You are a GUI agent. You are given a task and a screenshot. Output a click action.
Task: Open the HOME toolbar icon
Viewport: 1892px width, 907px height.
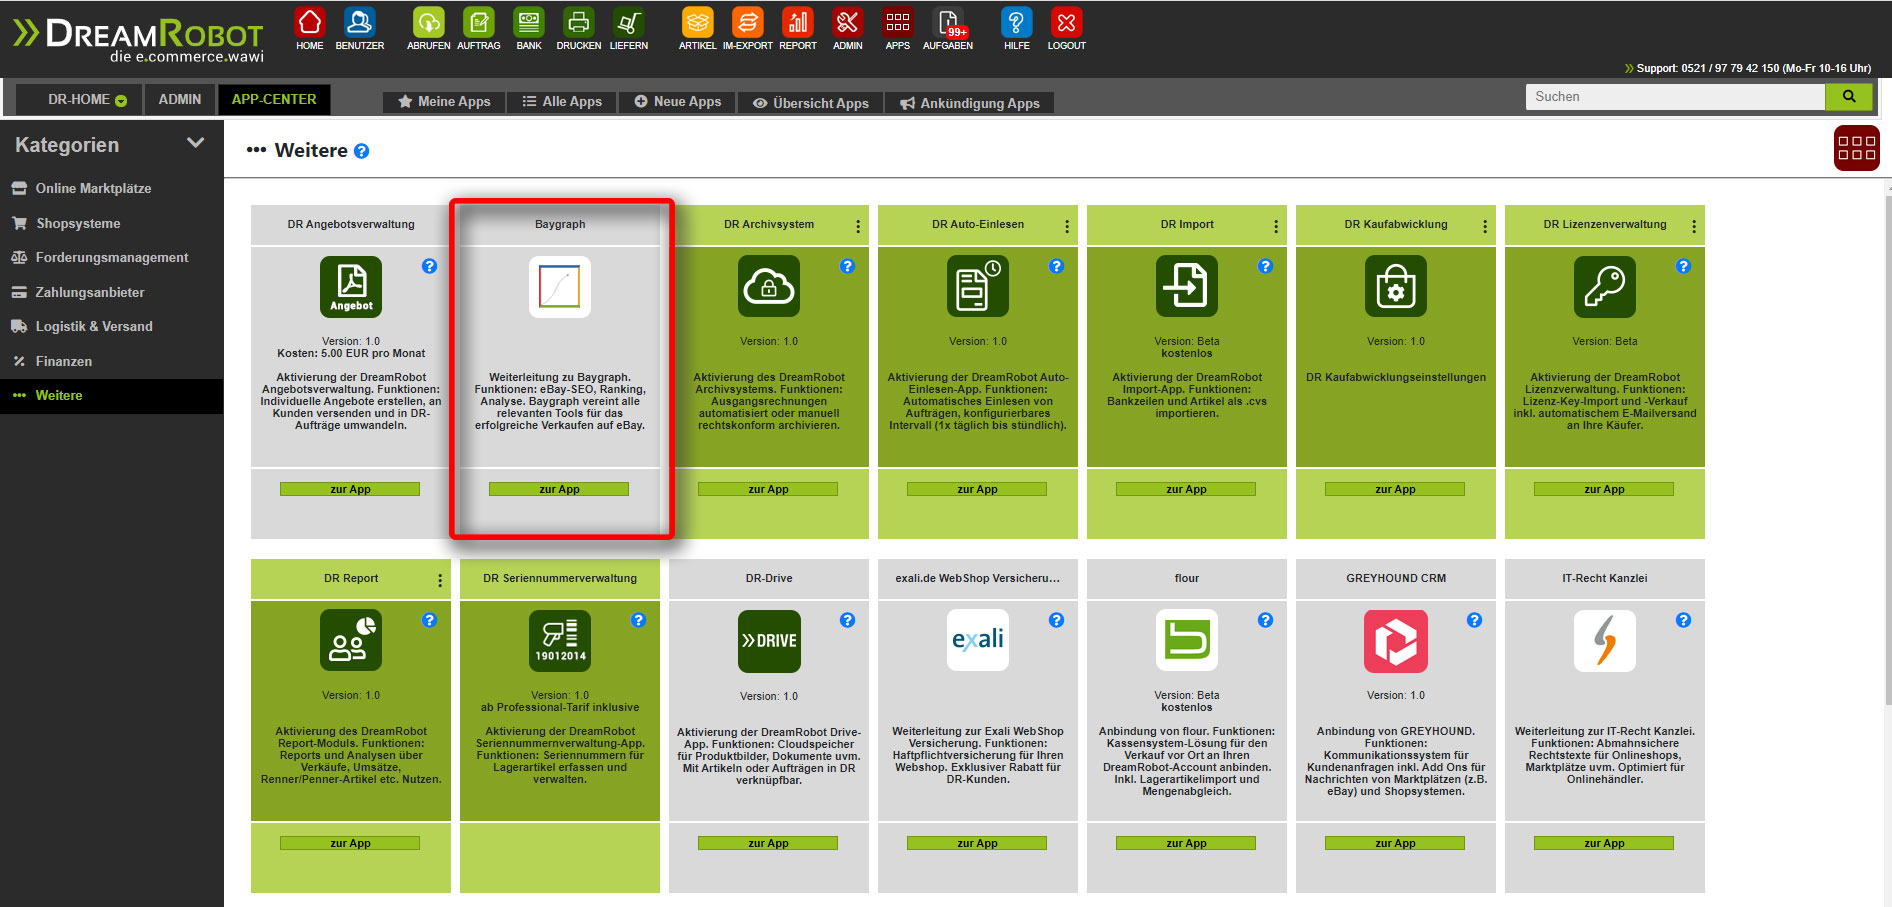(x=310, y=22)
